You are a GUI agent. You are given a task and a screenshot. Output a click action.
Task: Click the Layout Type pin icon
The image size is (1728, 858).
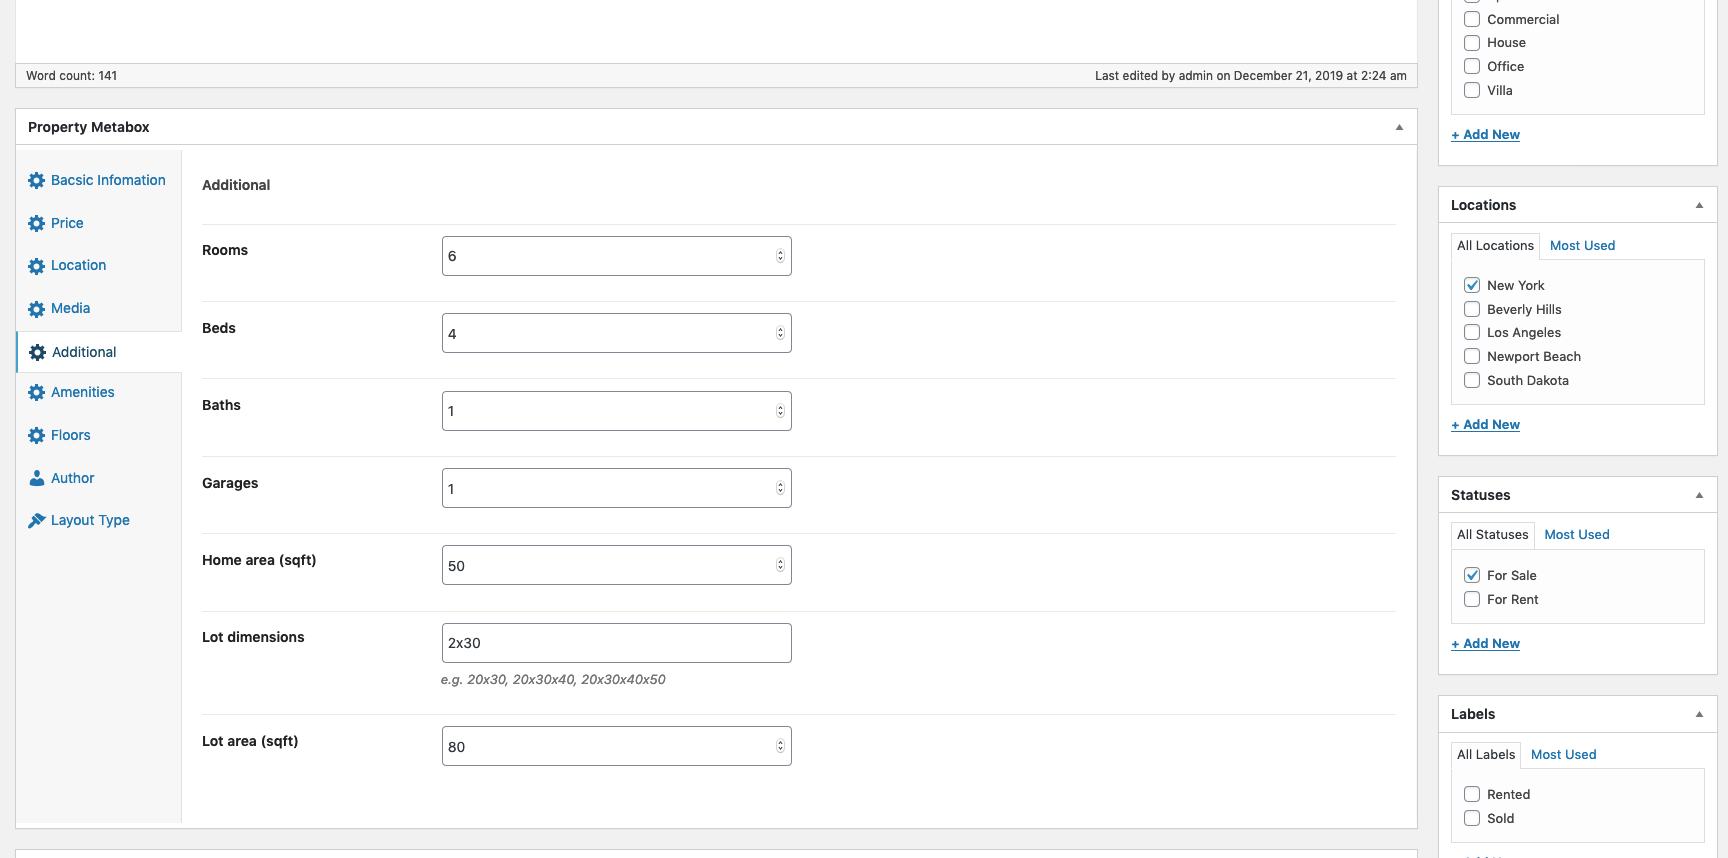[37, 521]
